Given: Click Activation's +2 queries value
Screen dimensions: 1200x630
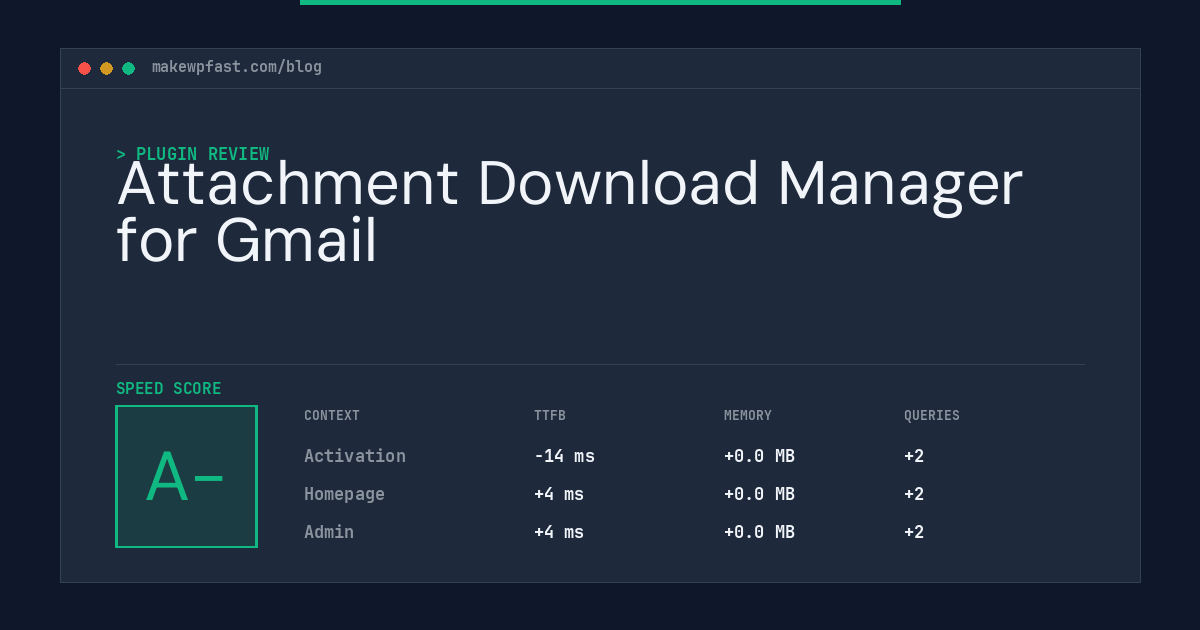Looking at the screenshot, I should pos(914,456).
